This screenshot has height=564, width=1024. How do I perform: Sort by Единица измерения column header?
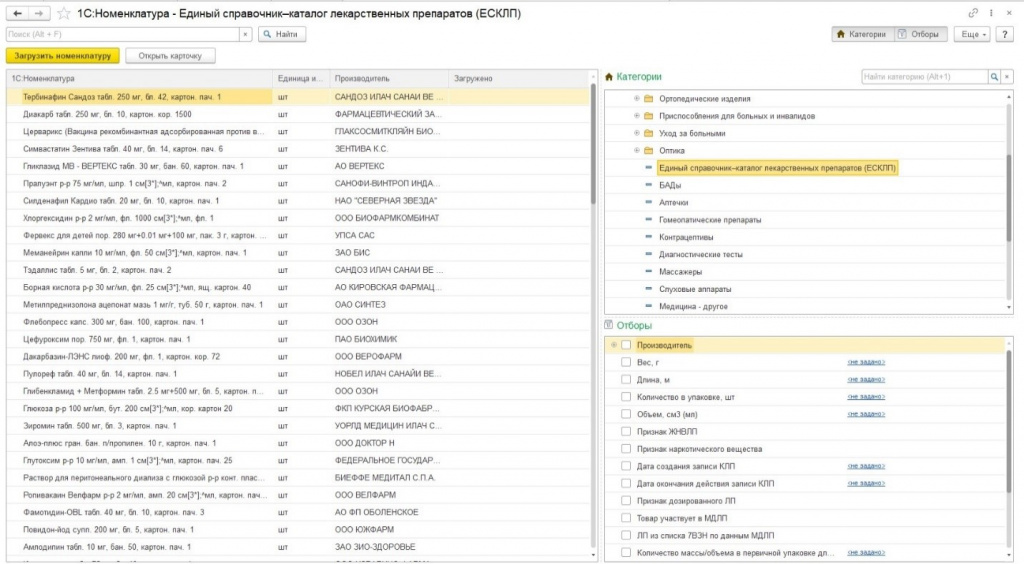tap(301, 78)
